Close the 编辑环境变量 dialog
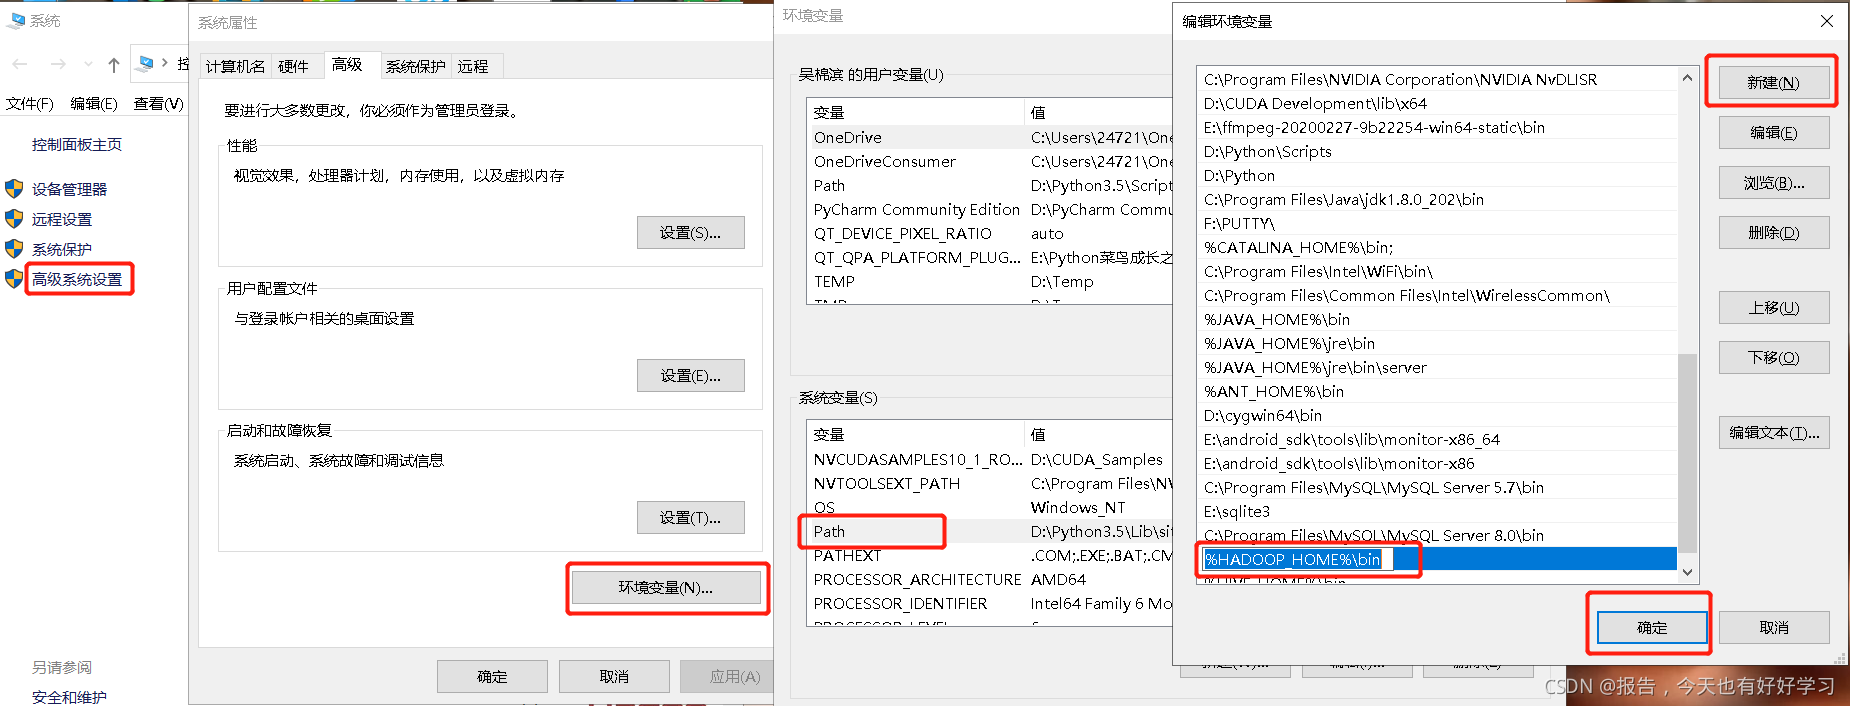The width and height of the screenshot is (1850, 706). [1826, 20]
